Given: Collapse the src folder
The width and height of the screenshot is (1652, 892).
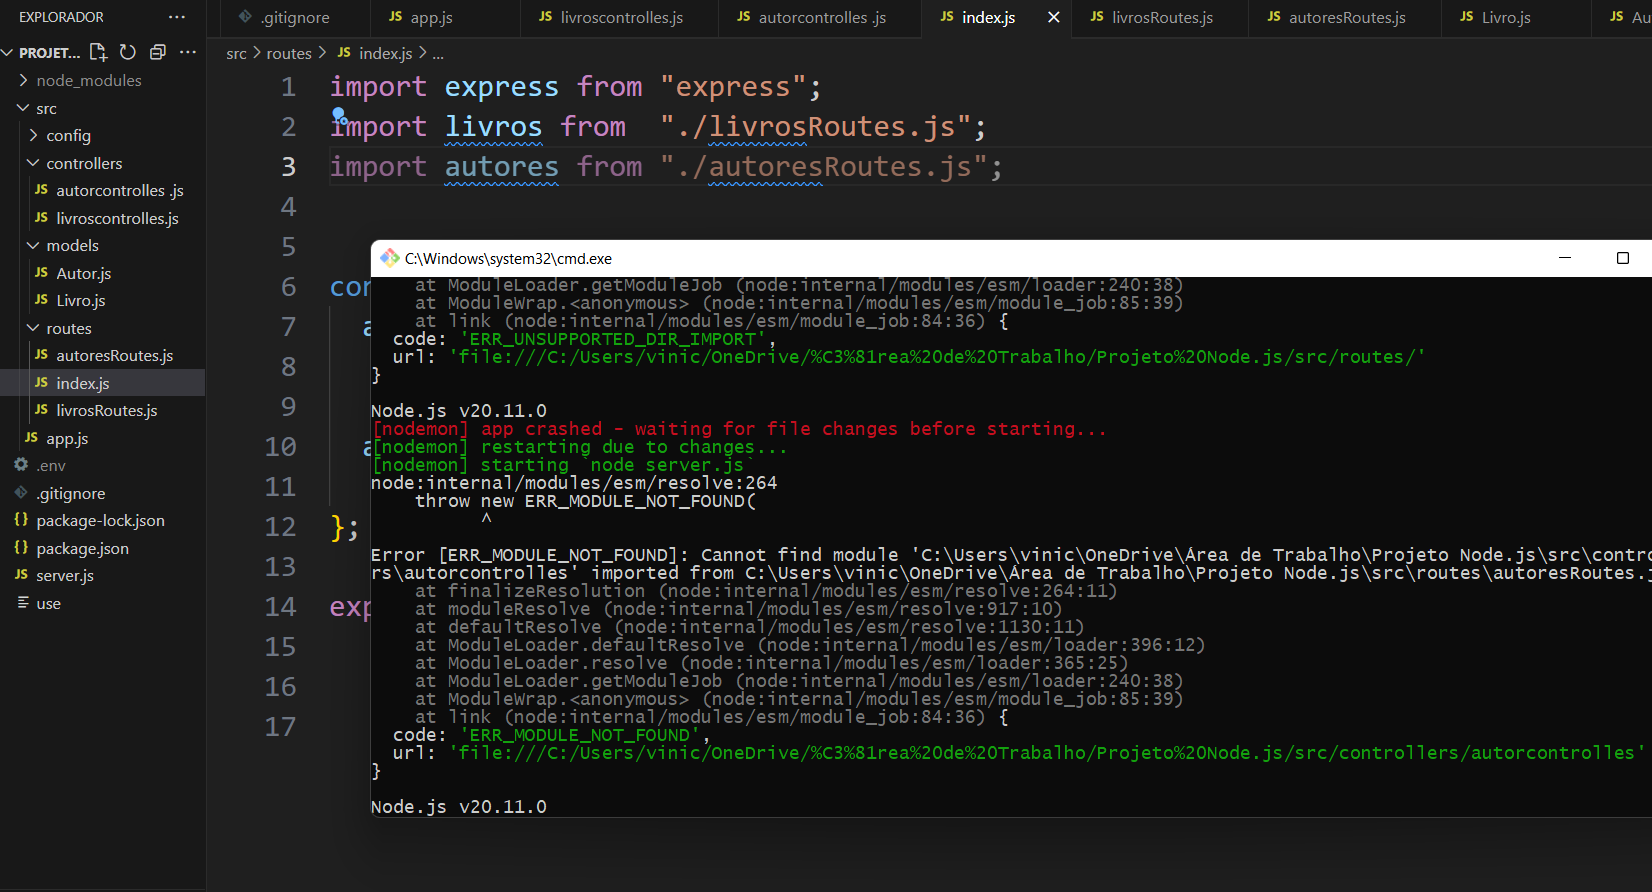Looking at the screenshot, I should [x=102, y=108].
